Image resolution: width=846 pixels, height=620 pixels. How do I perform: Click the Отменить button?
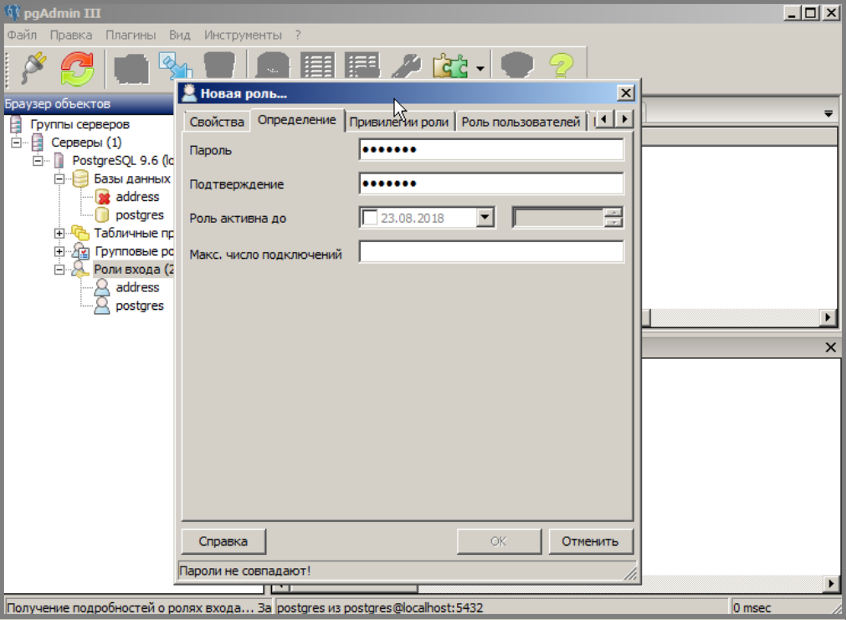[590, 541]
